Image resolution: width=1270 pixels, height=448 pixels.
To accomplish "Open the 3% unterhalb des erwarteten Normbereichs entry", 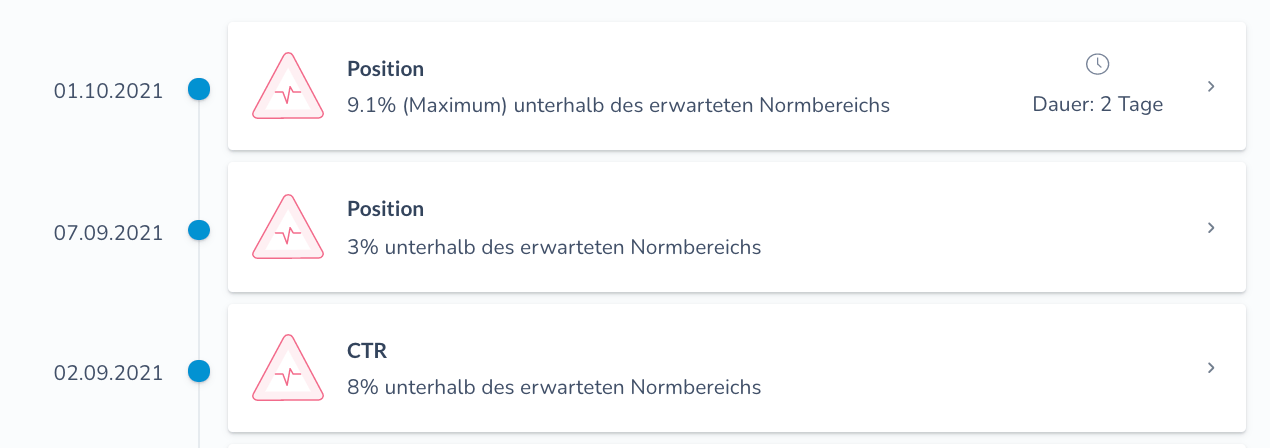I will pos(554,246).
